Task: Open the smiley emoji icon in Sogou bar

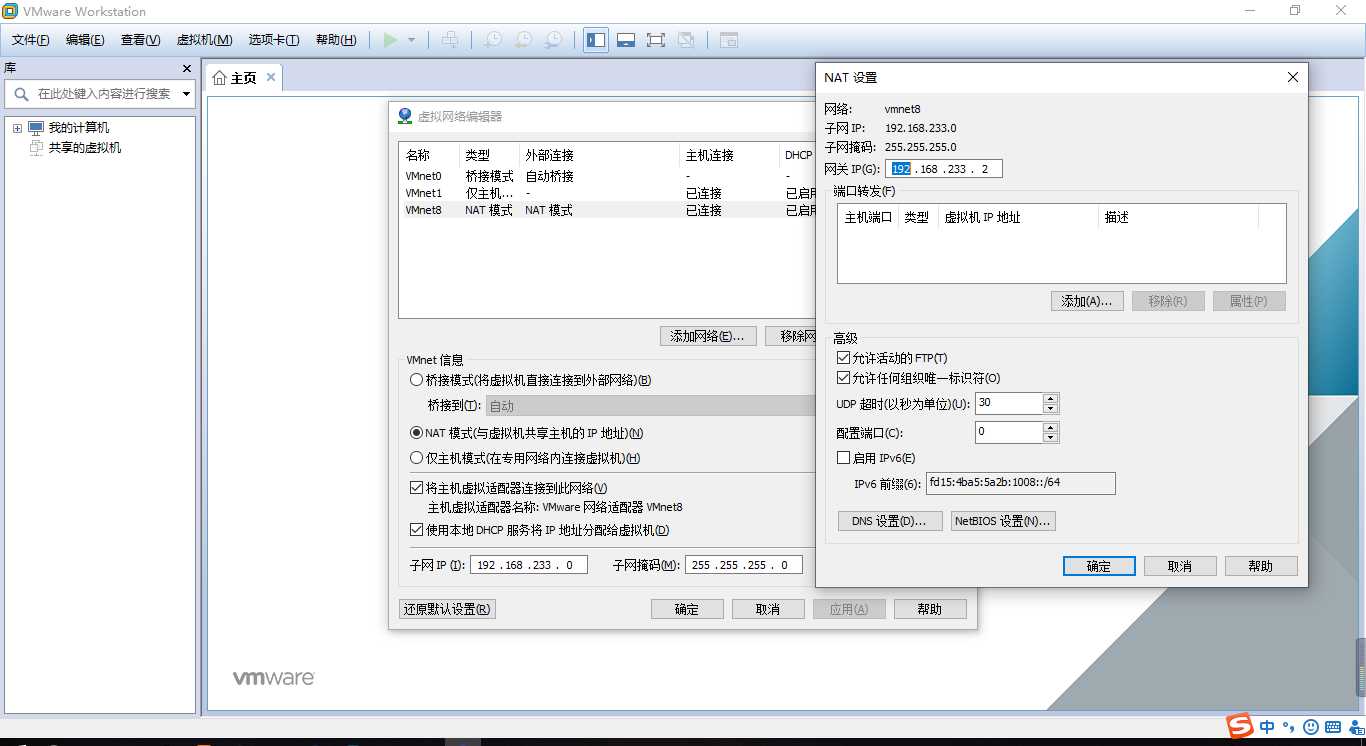Action: tap(1311, 727)
